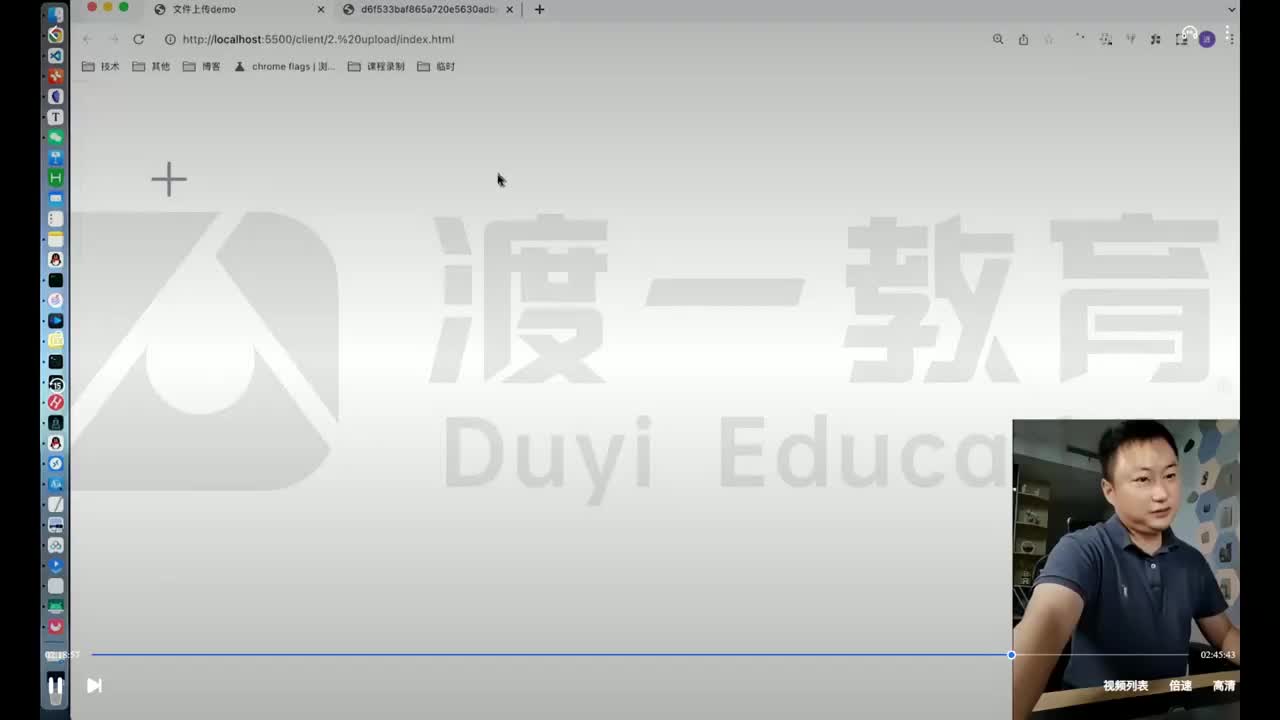This screenshot has height=720, width=1280.
Task: Switch to the d6f533baf865a720e5630 tab
Action: click(428, 9)
